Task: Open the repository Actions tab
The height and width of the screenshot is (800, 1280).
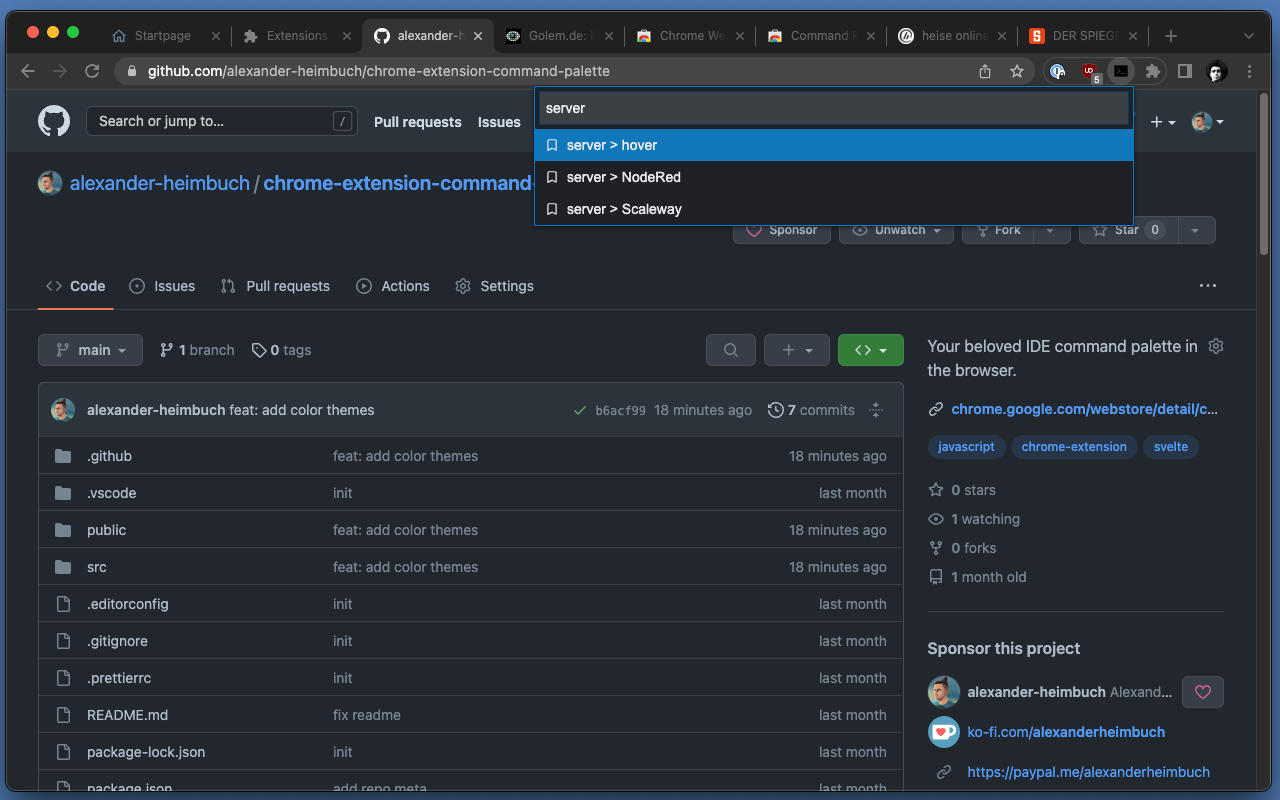Action: (393, 286)
